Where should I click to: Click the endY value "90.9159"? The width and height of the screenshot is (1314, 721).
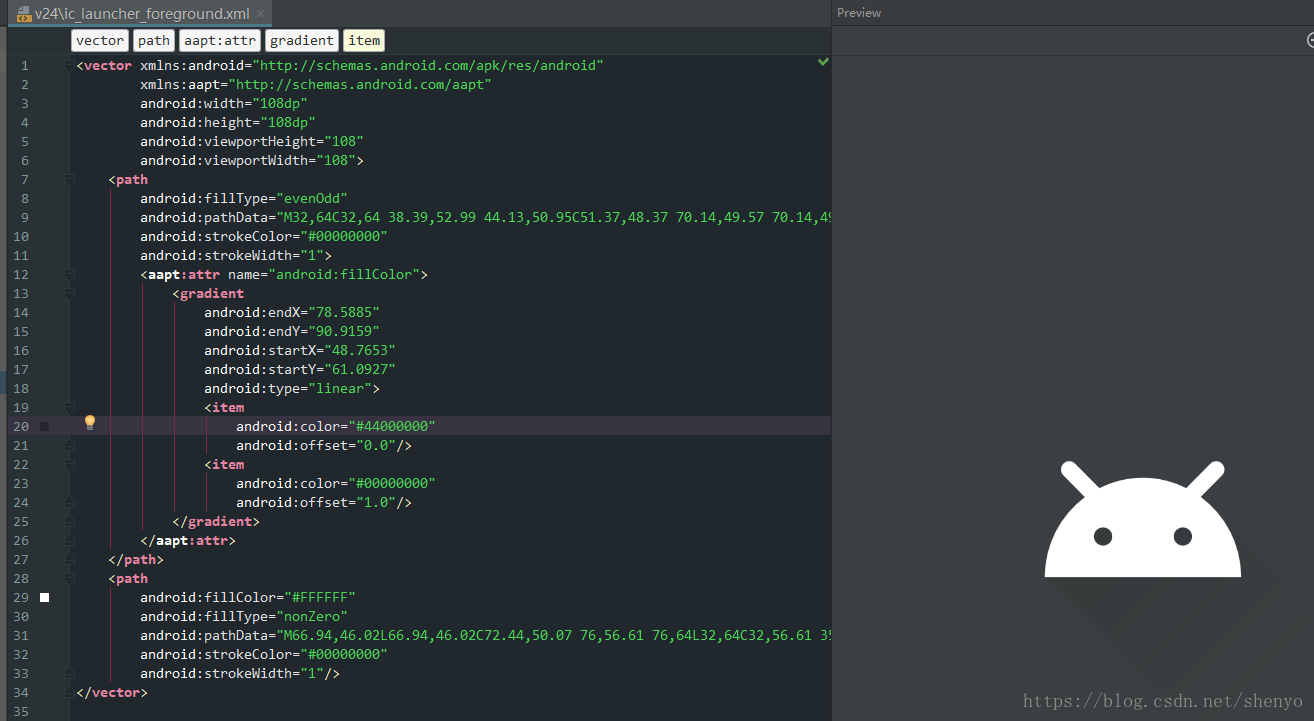point(344,331)
